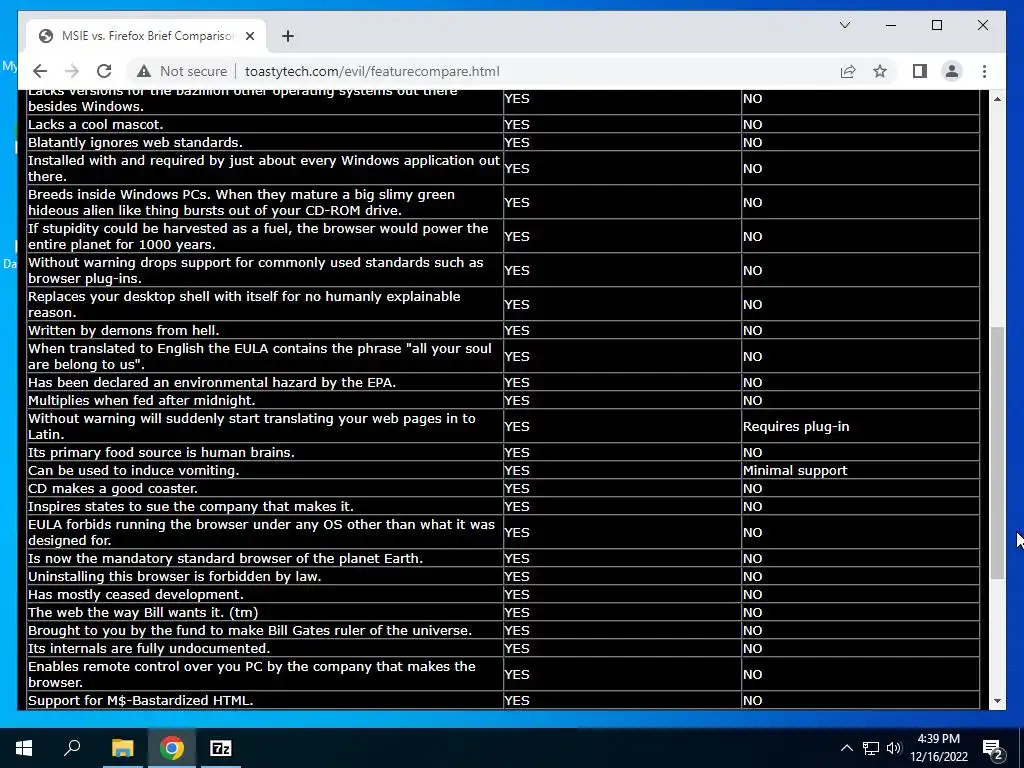Click "Without warning drops support" row text
The width and height of the screenshot is (1024, 768).
point(256,270)
